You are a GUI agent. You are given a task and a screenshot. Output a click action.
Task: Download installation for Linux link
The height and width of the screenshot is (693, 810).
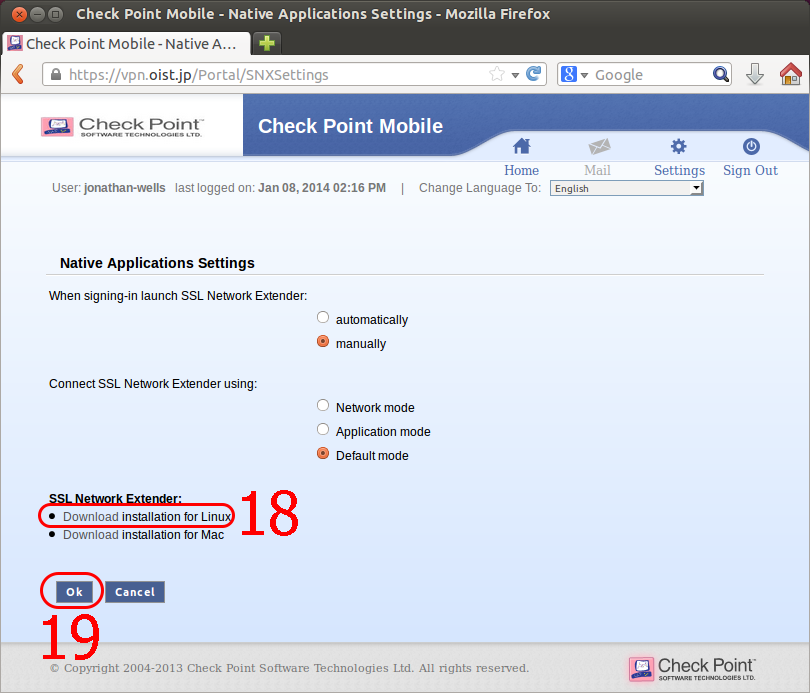tap(91, 517)
